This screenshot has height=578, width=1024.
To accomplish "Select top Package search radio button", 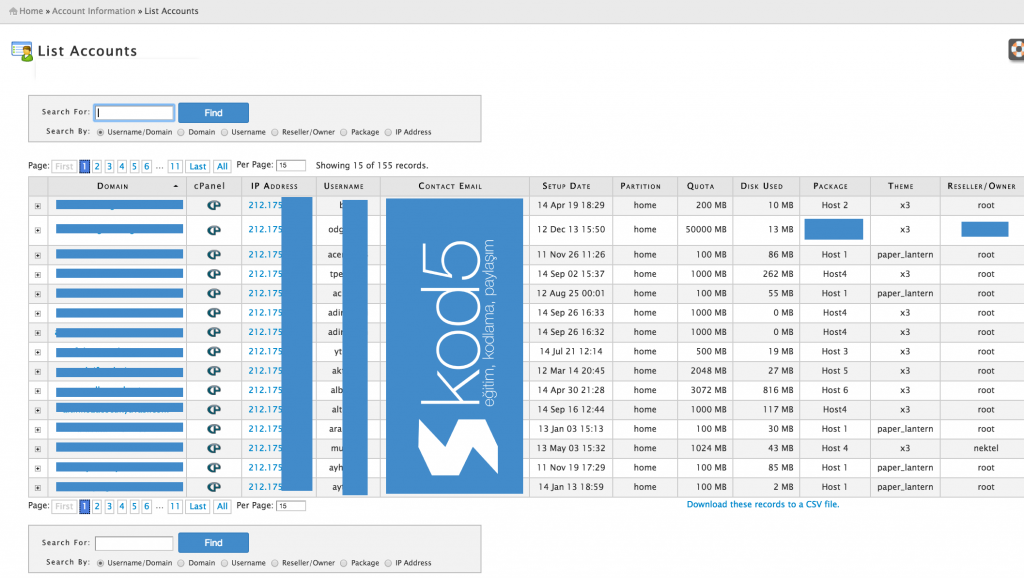I will click(x=344, y=133).
